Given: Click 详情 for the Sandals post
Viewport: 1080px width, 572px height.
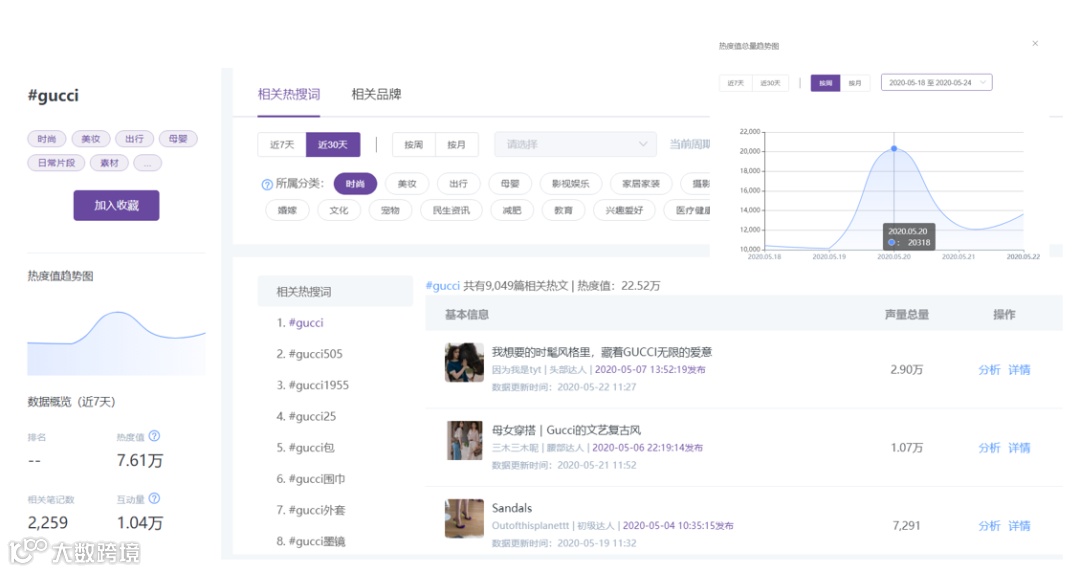Looking at the screenshot, I should 1019,526.
